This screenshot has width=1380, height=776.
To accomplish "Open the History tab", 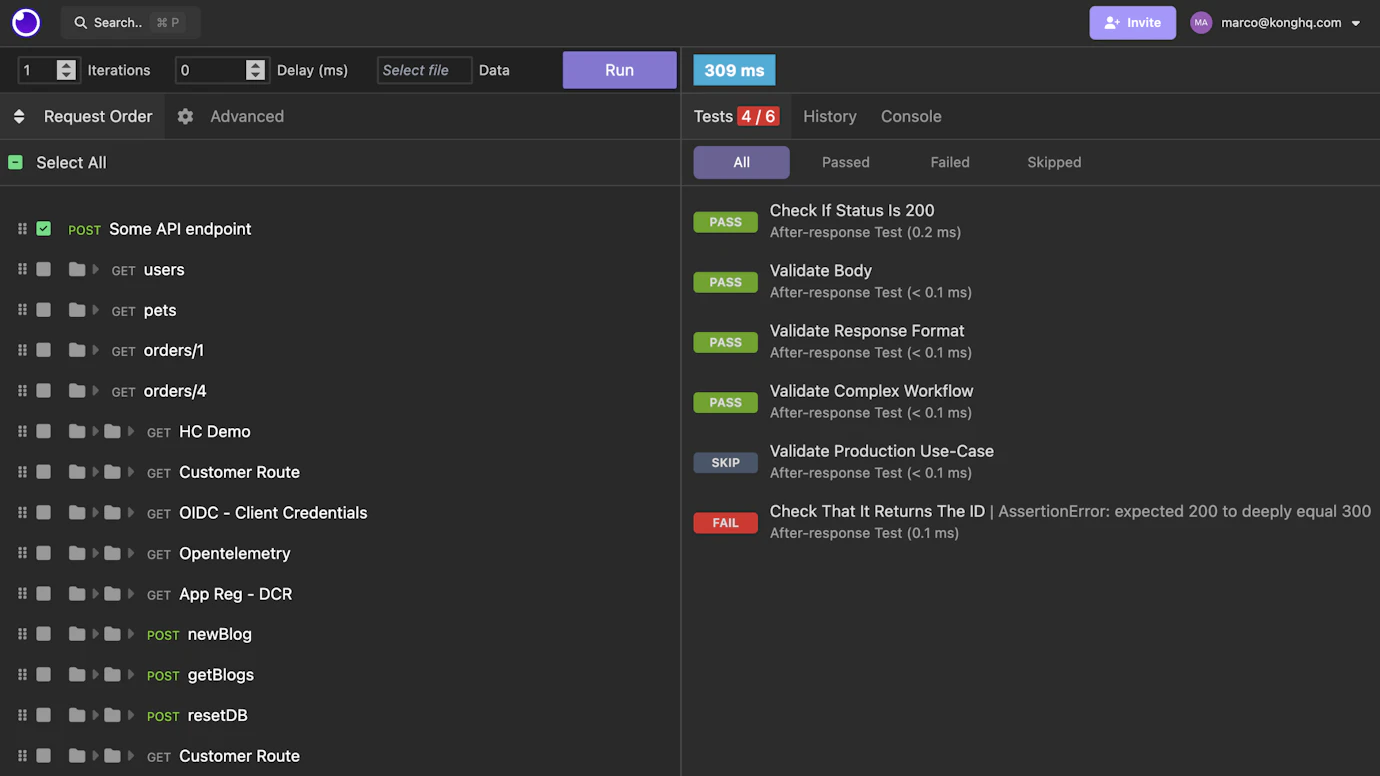I will coord(829,116).
